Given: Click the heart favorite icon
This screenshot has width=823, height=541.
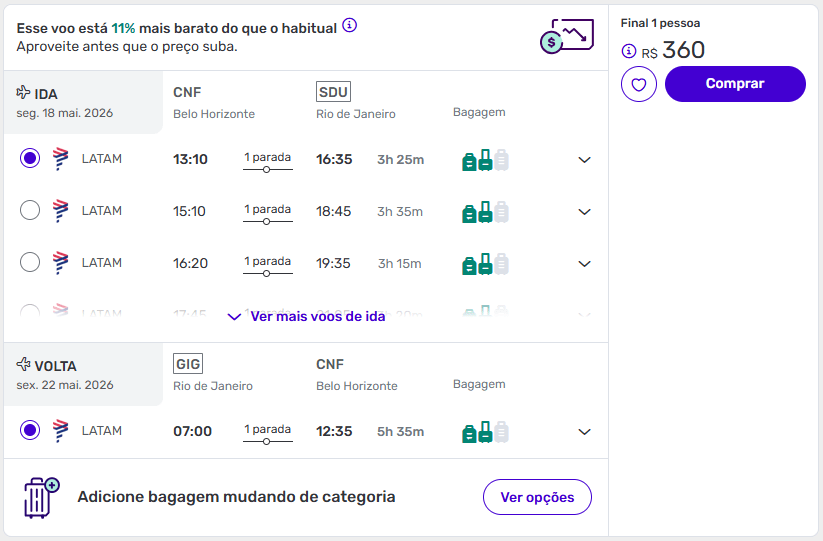Looking at the screenshot, I should click(639, 84).
